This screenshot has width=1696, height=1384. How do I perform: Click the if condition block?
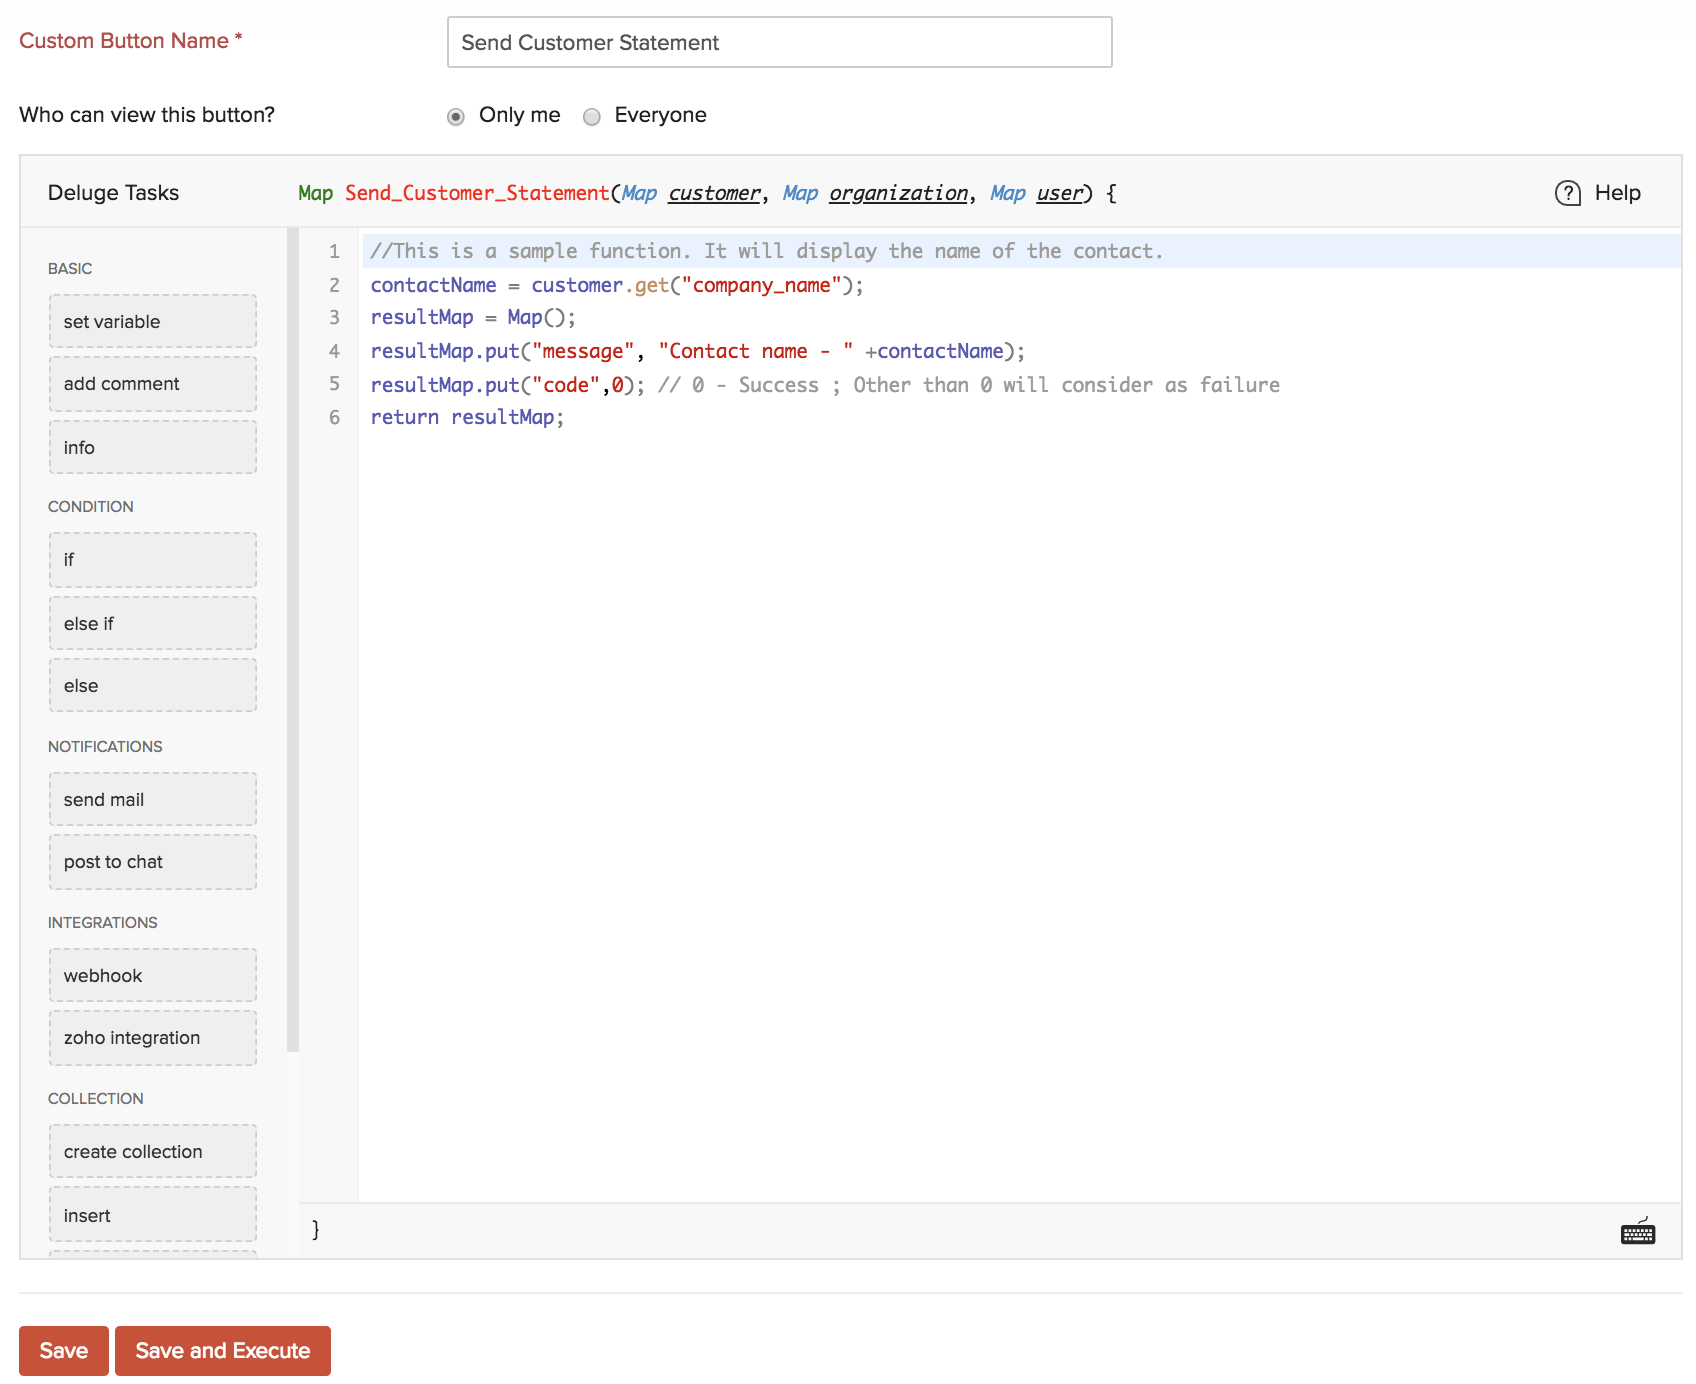pos(152,560)
